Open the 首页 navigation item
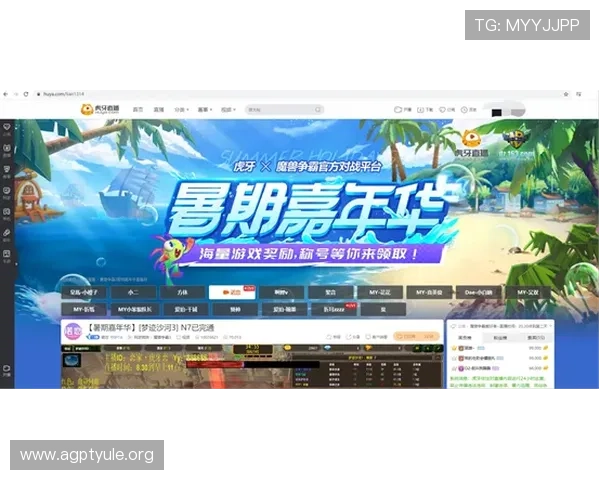Screen dimensions: 600x480 point(138,109)
